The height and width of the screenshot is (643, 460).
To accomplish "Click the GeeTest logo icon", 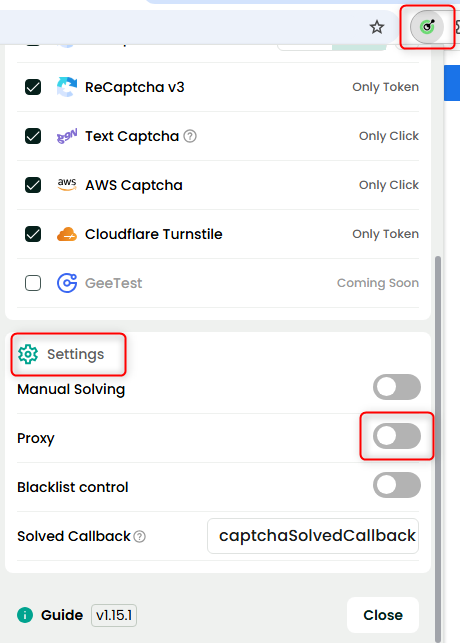I will pyautogui.click(x=67, y=283).
